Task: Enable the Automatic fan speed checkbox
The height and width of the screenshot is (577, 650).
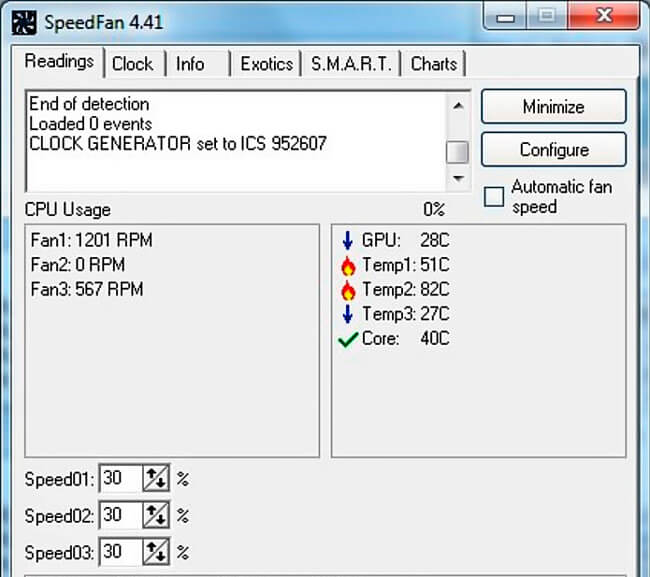Action: (x=494, y=196)
